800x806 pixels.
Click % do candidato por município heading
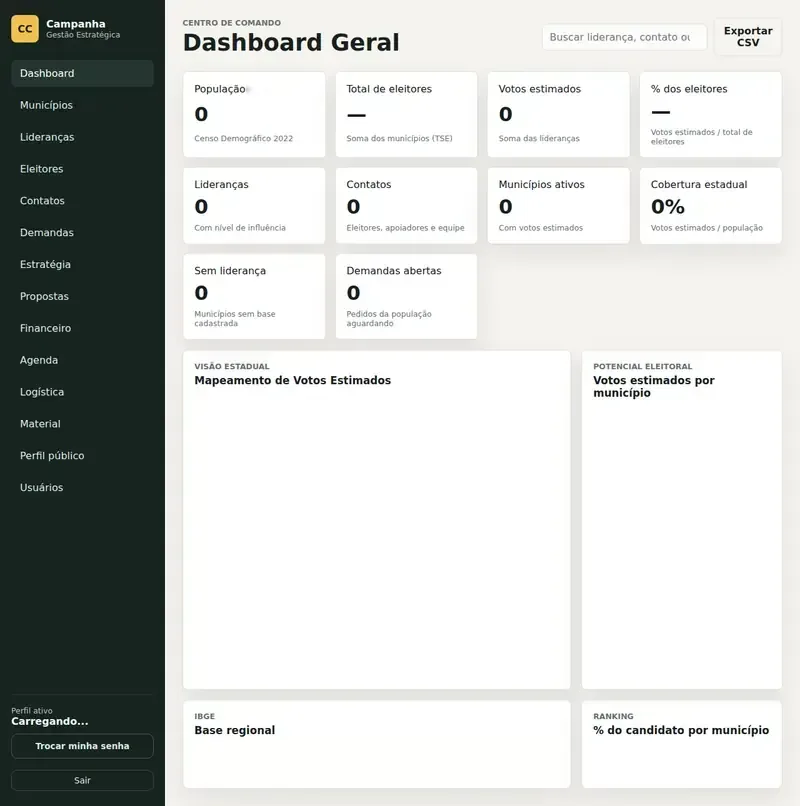681,730
